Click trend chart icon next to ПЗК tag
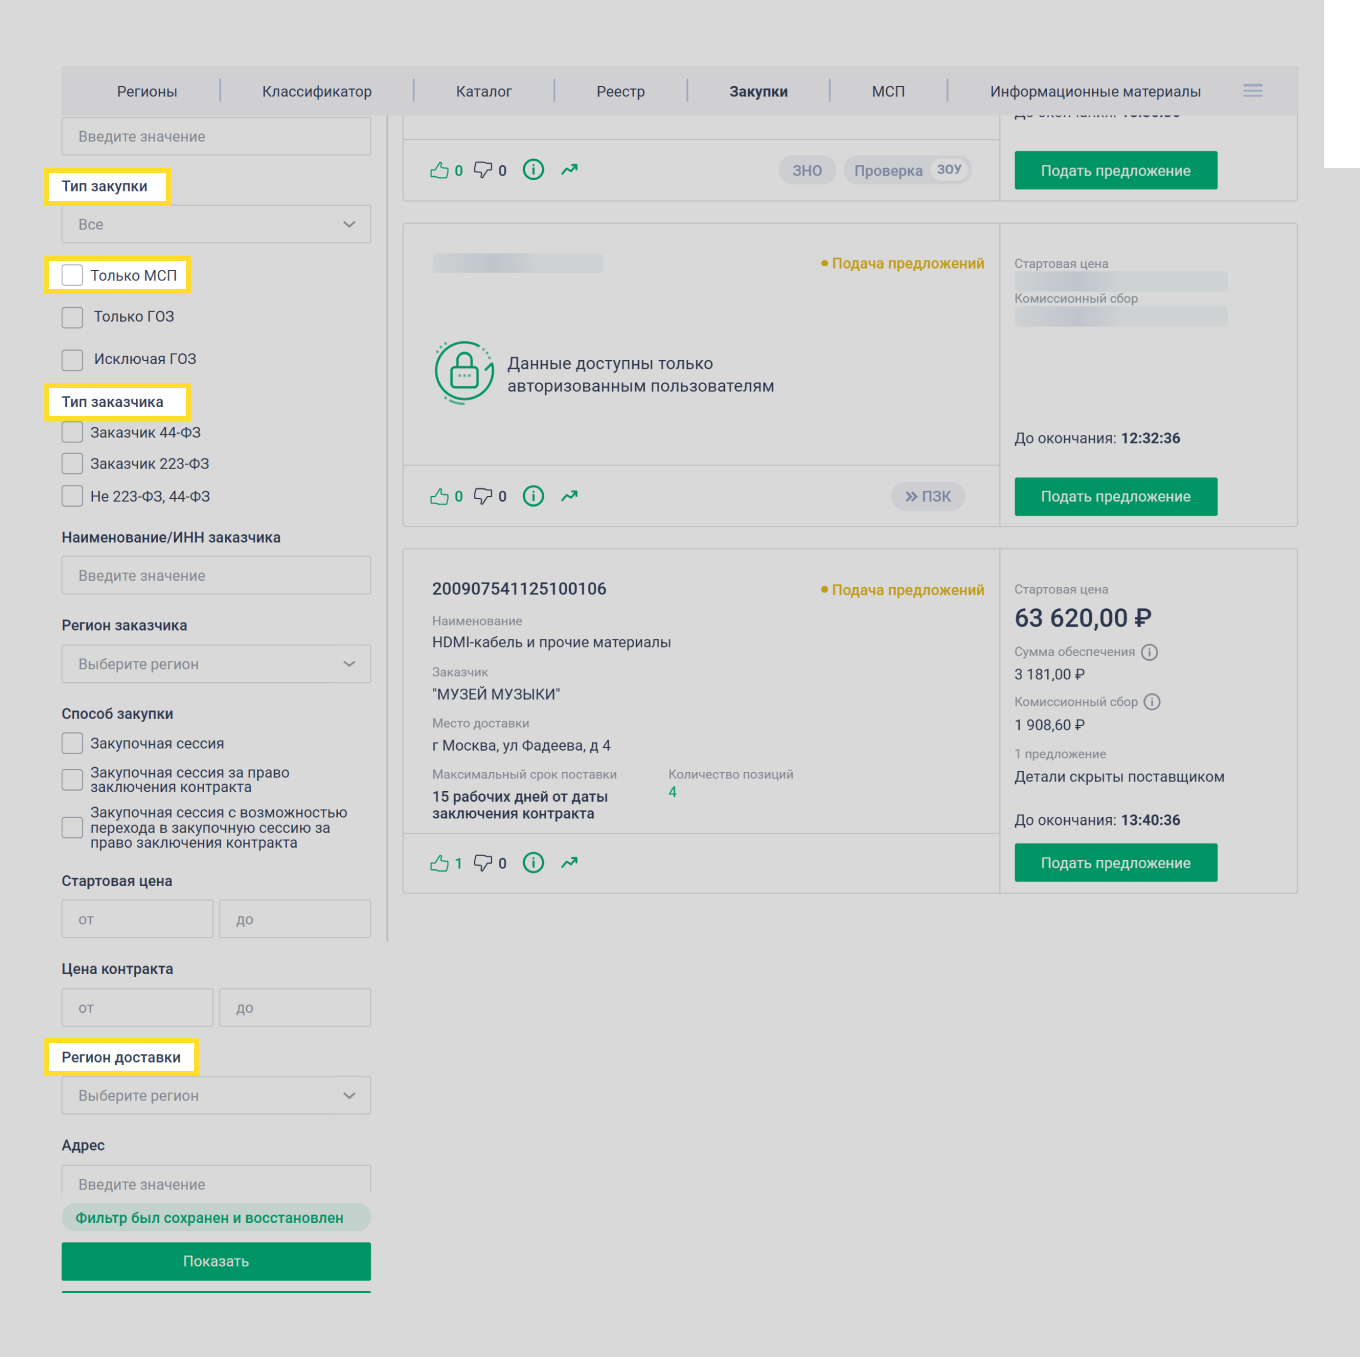This screenshot has height=1357, width=1360. 570,496
